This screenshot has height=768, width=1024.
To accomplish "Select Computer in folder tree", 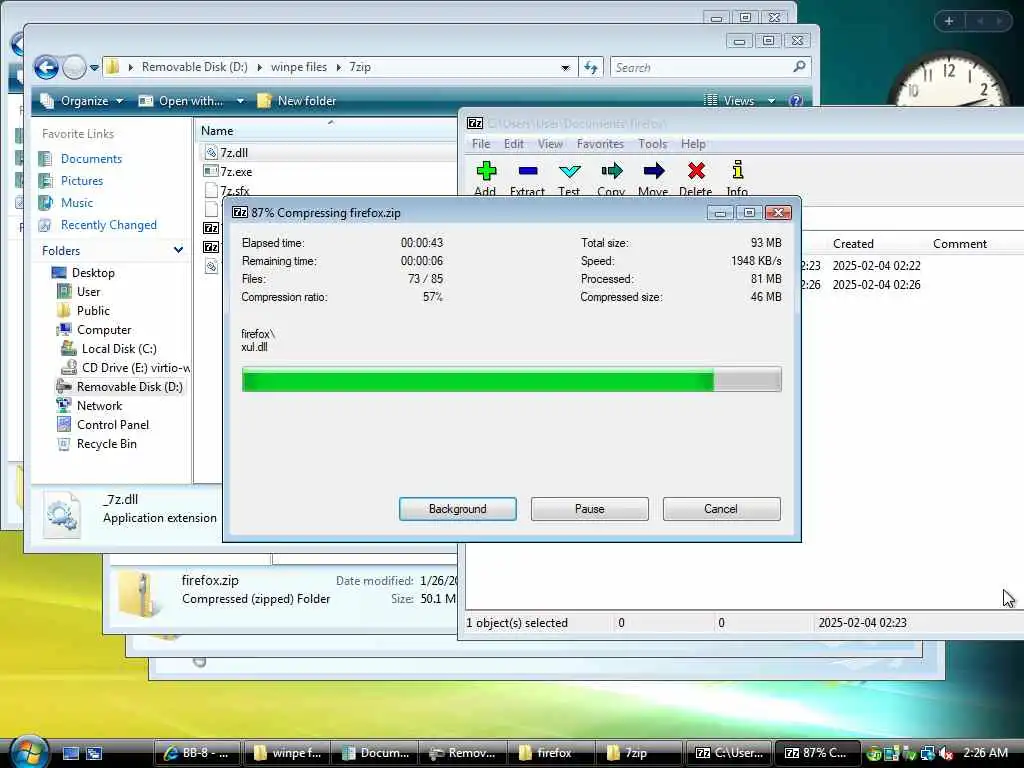I will tap(104, 330).
